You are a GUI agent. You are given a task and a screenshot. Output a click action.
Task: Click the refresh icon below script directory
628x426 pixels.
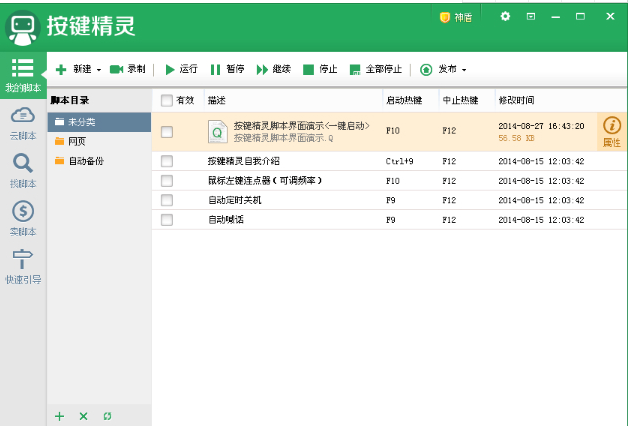[107, 416]
